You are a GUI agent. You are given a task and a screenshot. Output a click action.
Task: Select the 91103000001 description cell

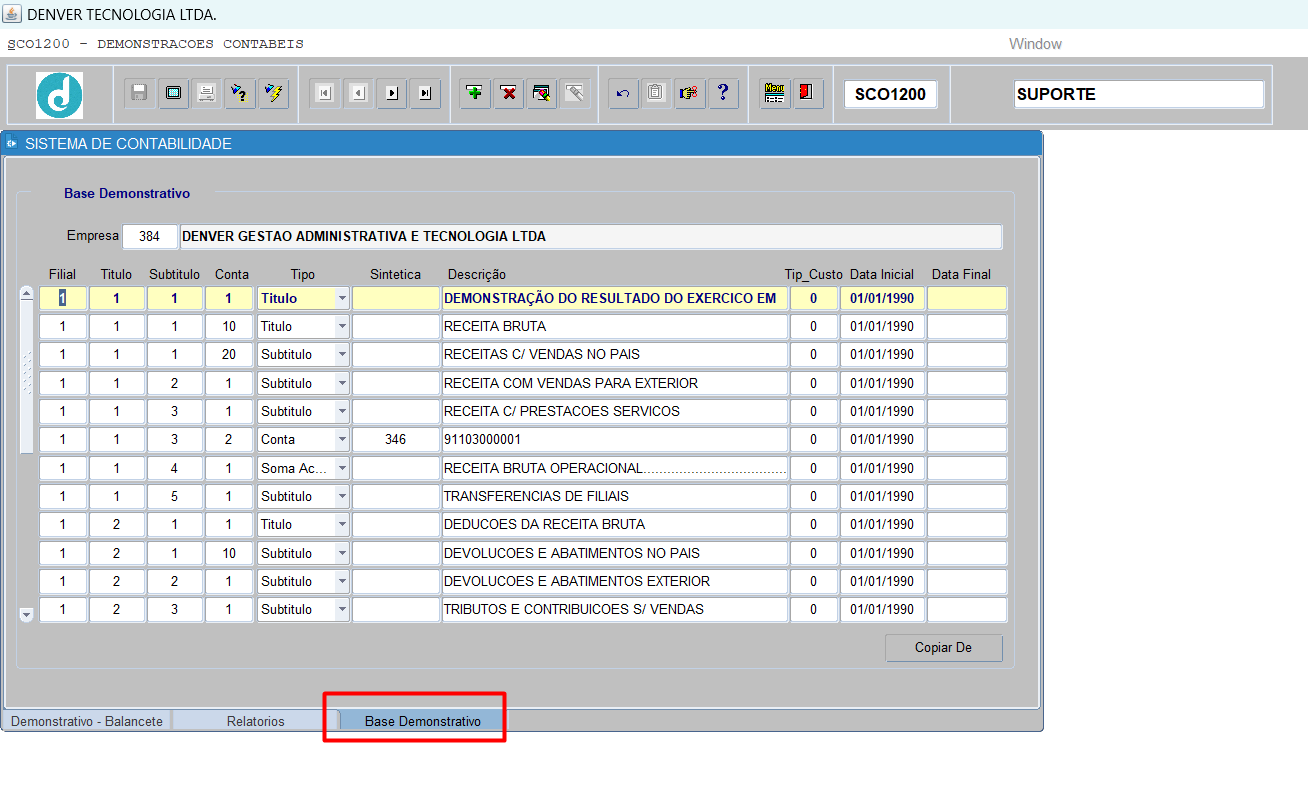click(x=615, y=439)
